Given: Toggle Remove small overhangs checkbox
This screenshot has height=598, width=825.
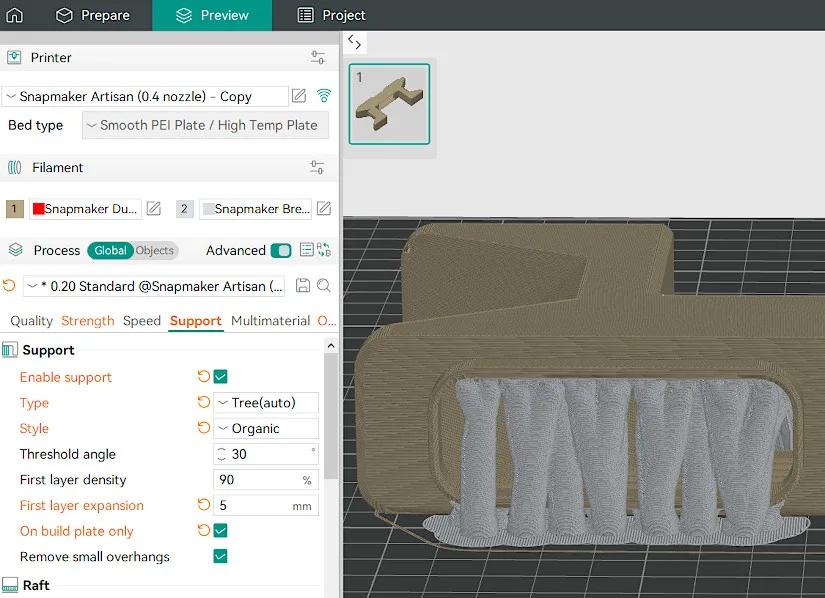Looking at the screenshot, I should click(x=220, y=556).
